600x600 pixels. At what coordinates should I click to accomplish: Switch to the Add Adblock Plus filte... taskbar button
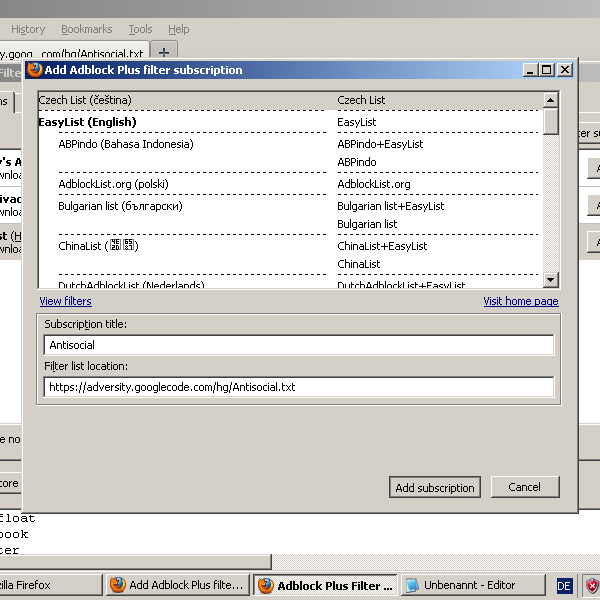(178, 585)
